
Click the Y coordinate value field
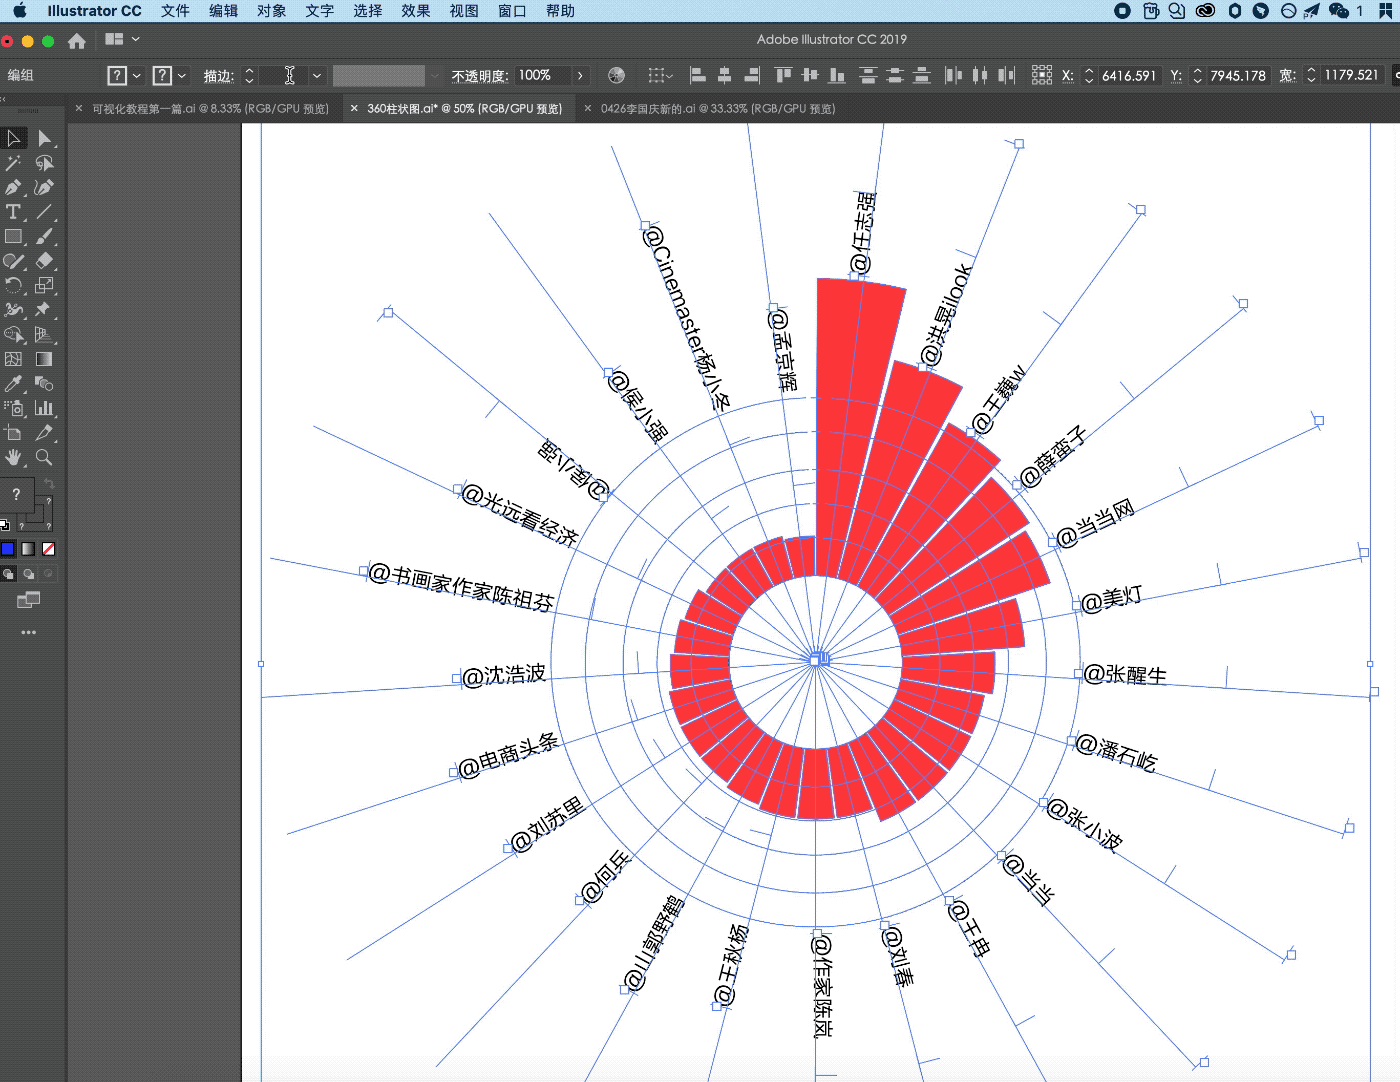pyautogui.click(x=1238, y=76)
